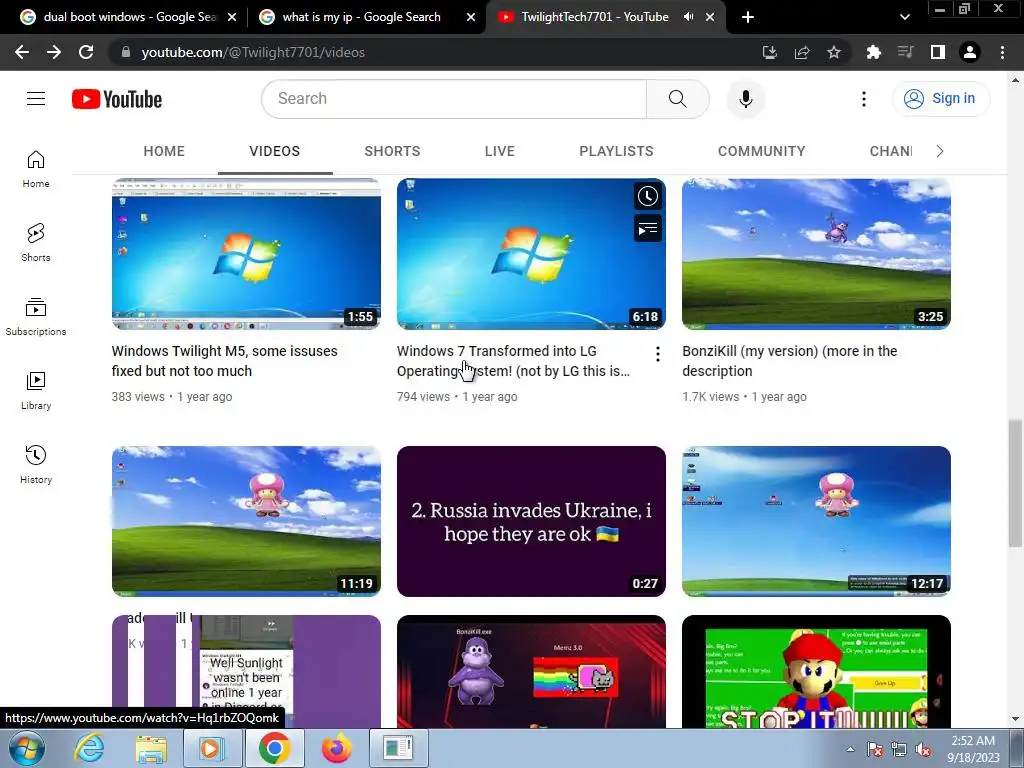This screenshot has width=1024, height=768.
Task: Click browser back arrow
Action: tap(22, 52)
